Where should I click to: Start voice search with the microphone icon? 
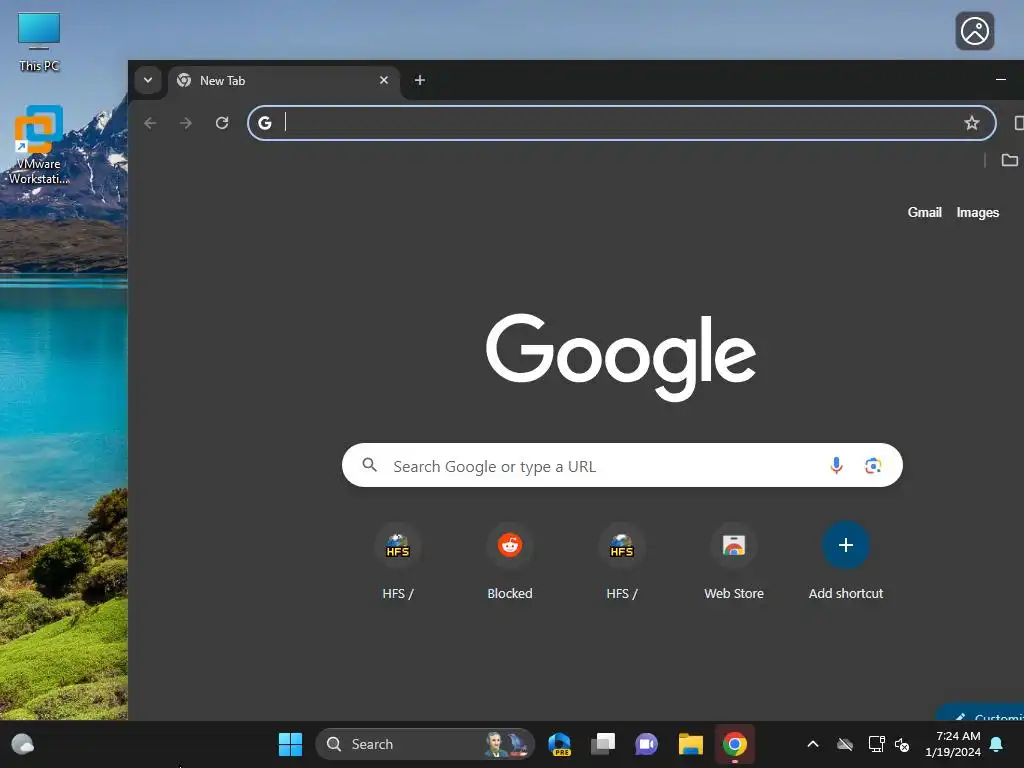point(836,465)
